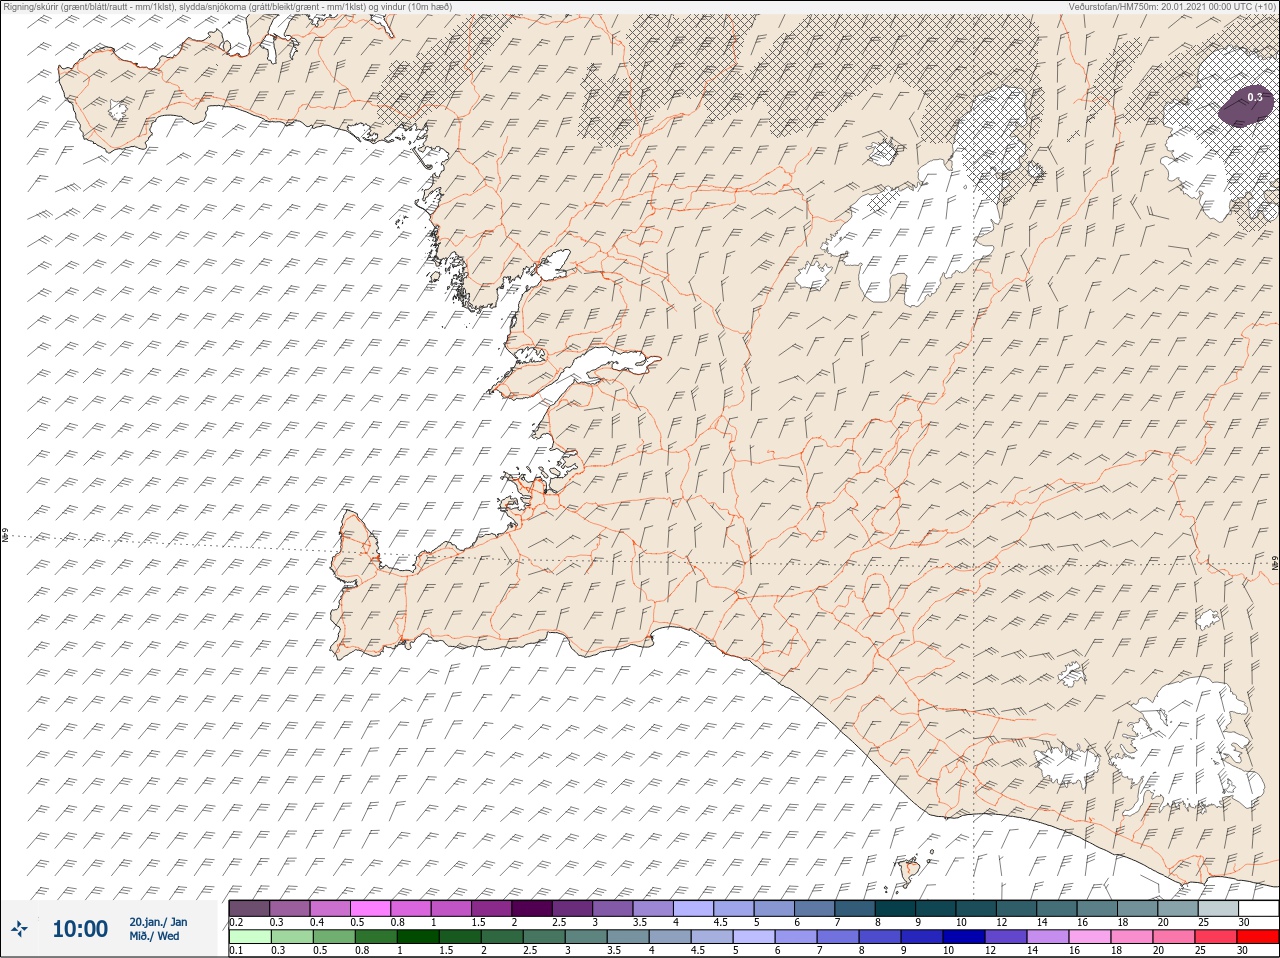Select upper legend swatch between 25 and 30
The height and width of the screenshot is (958, 1280).
coord(1219,907)
